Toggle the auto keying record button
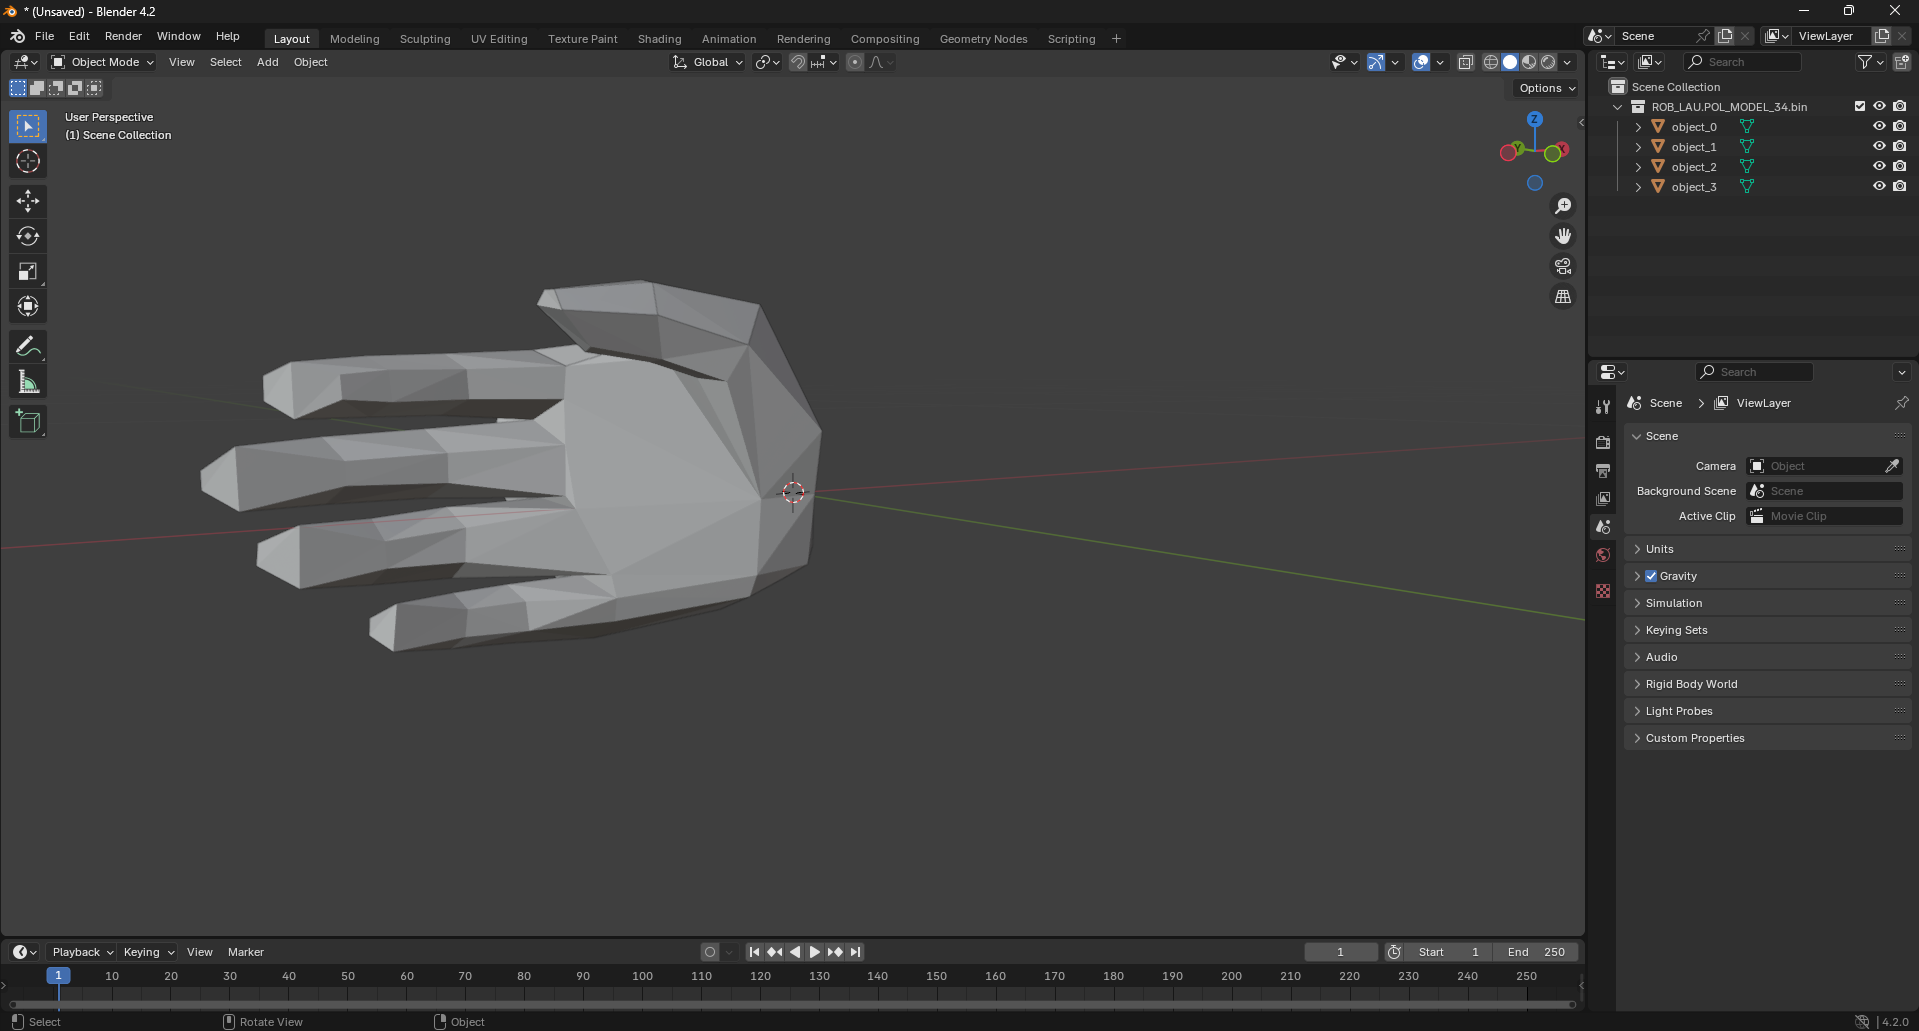 pos(710,952)
